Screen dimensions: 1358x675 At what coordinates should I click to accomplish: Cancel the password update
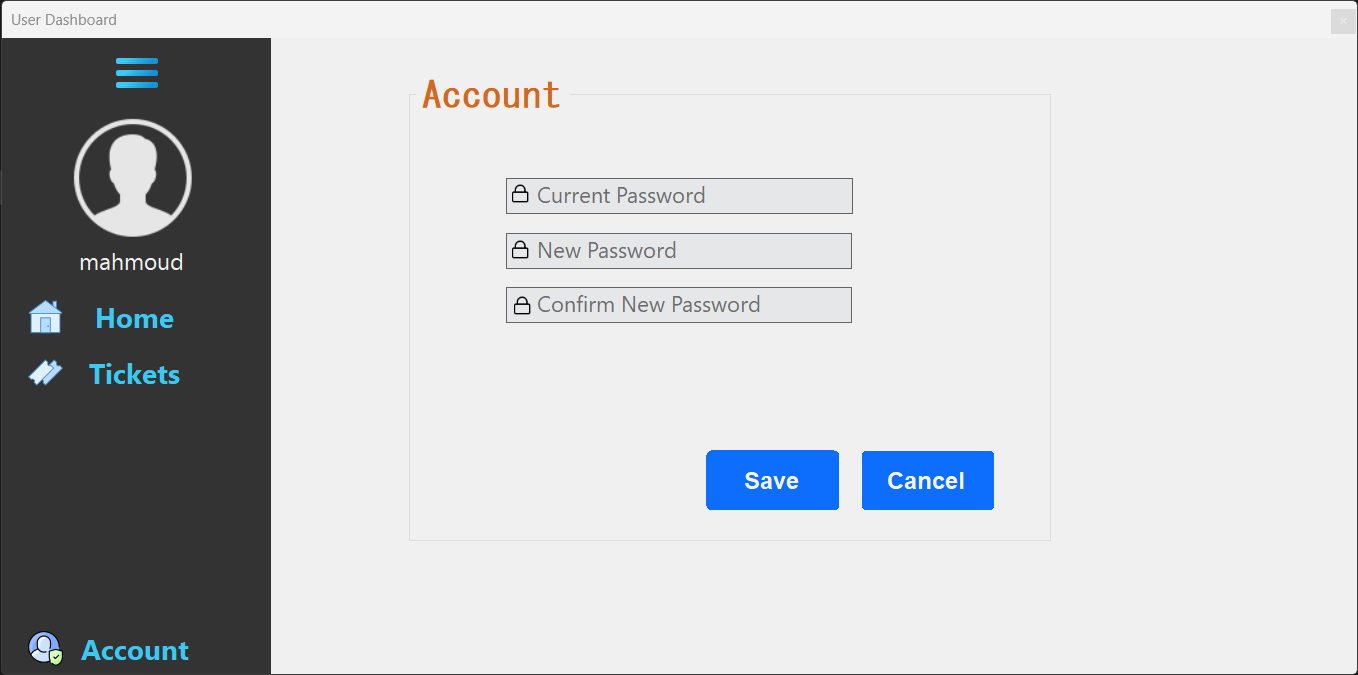(927, 480)
